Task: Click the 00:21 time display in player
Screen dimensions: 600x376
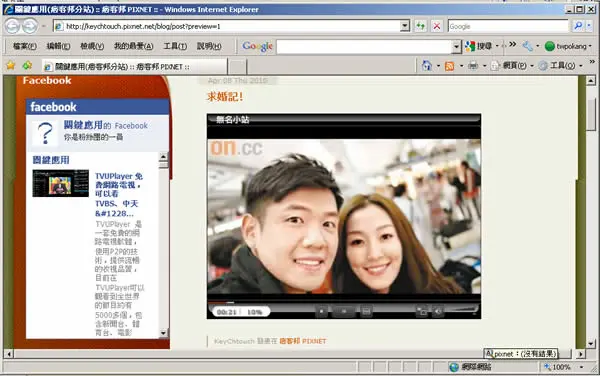Action: [x=227, y=312]
